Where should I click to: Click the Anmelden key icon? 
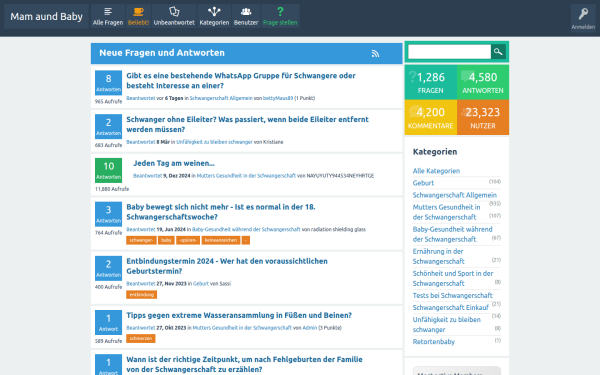click(x=583, y=18)
